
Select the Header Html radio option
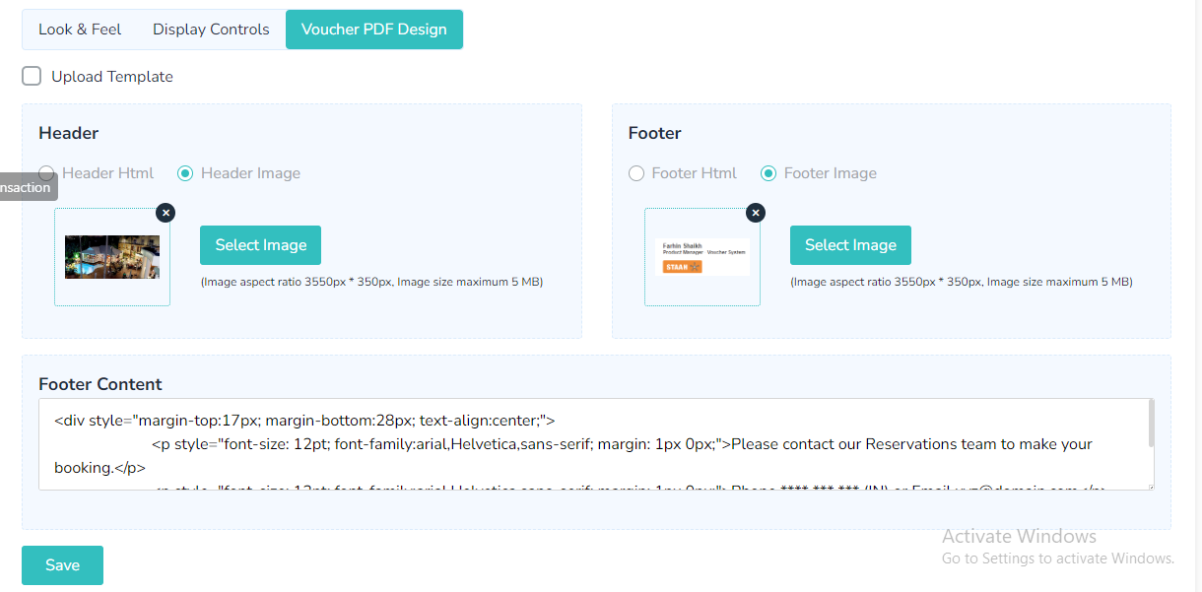[47, 173]
